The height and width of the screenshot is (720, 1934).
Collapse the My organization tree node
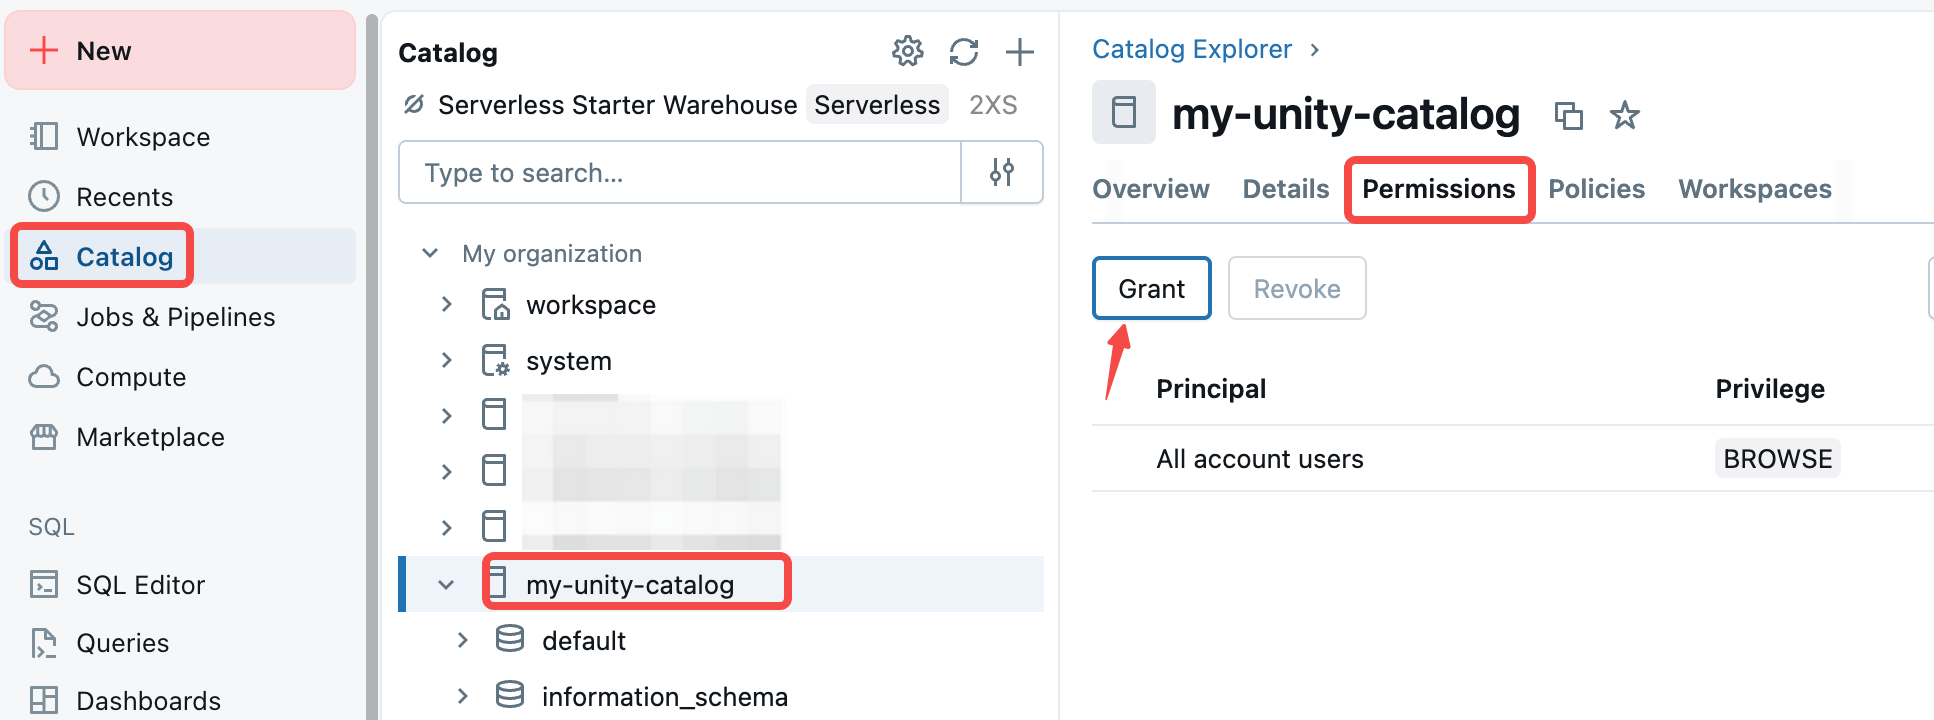pyautogui.click(x=430, y=253)
